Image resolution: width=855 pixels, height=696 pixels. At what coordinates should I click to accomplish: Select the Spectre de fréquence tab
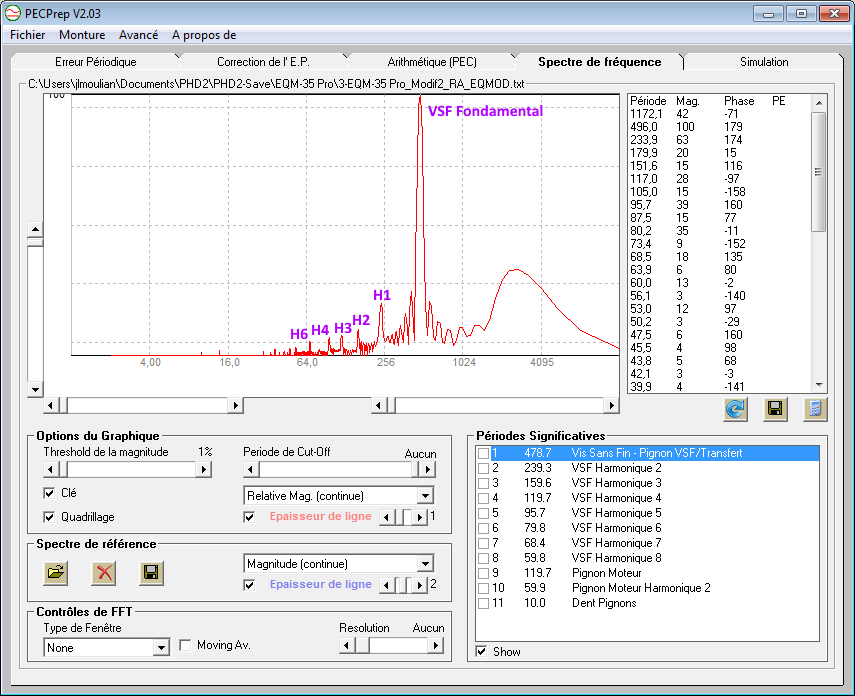point(599,62)
